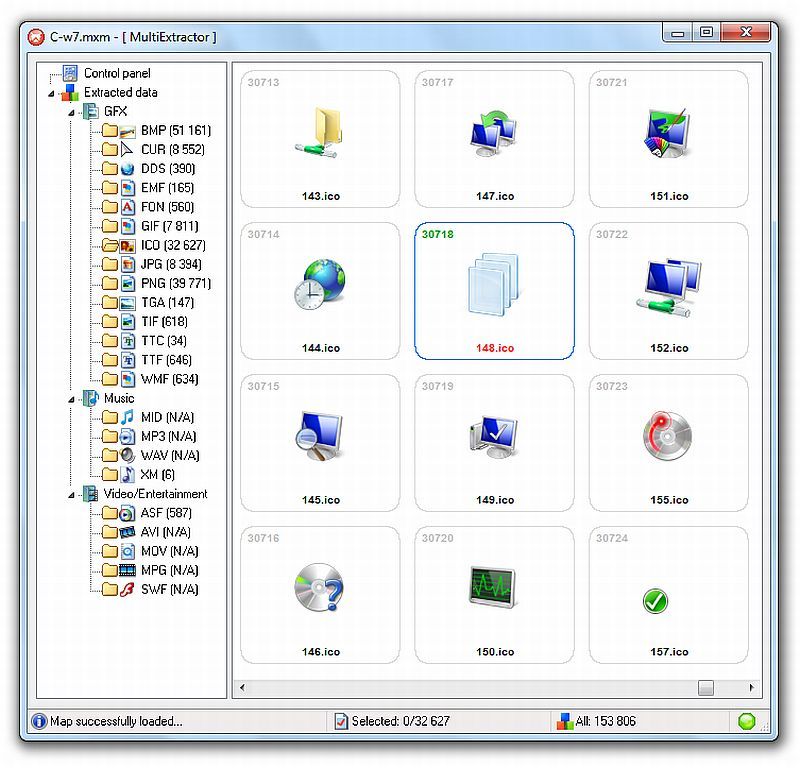This screenshot has width=800, height=768.
Task: Select thumbnail 150.ico performance monitor
Action: (494, 595)
